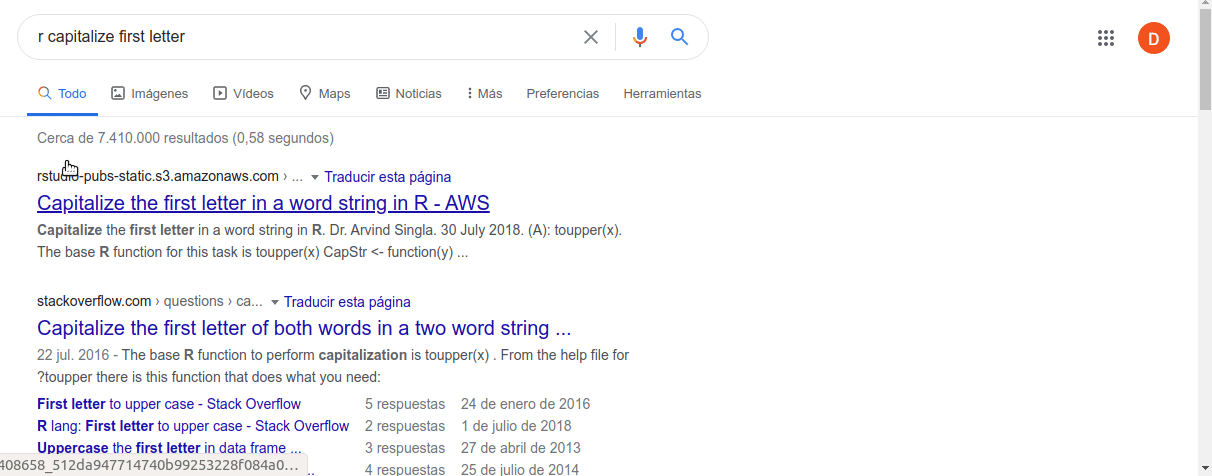Viewport: 1212px width, 476px height.
Task: Open "Capitalize the first letter of both words" result
Action: click(x=304, y=328)
